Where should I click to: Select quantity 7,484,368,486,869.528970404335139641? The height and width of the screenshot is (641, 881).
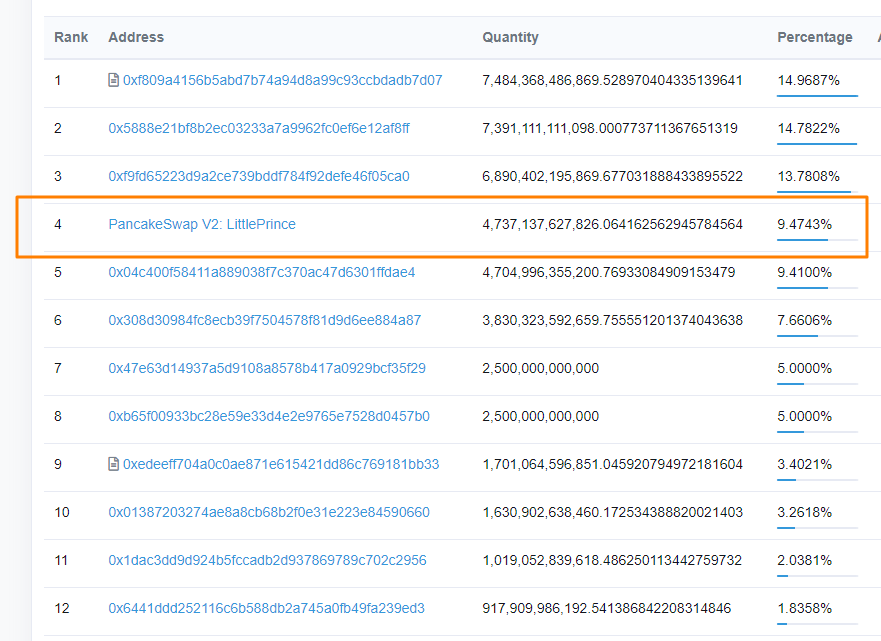(612, 80)
